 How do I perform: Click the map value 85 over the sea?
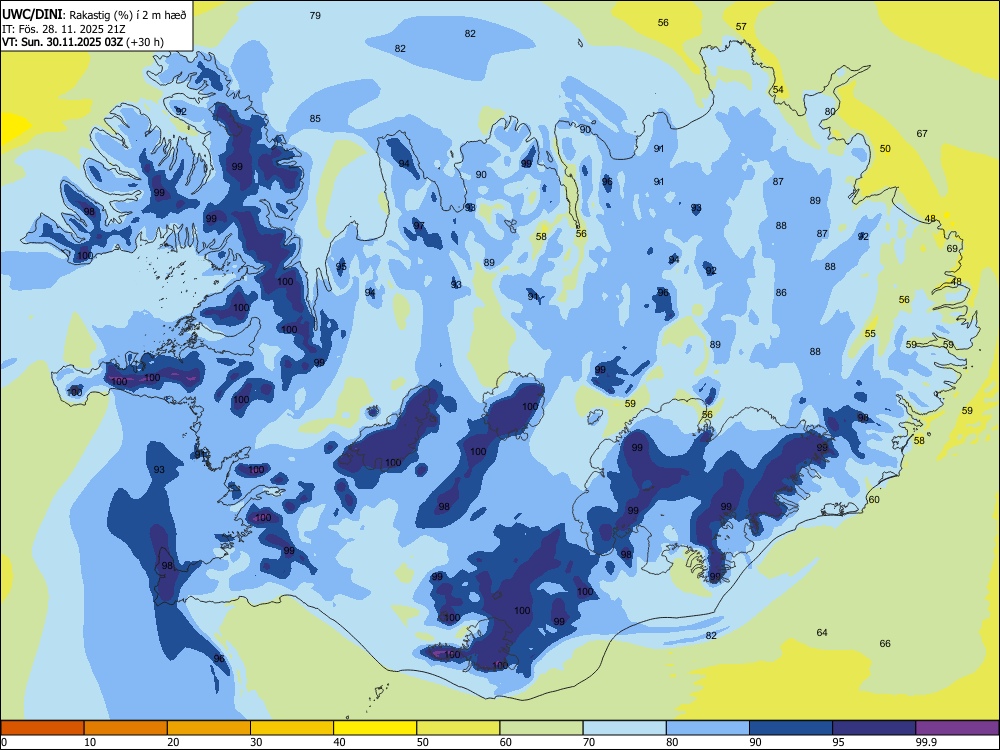coord(315,119)
